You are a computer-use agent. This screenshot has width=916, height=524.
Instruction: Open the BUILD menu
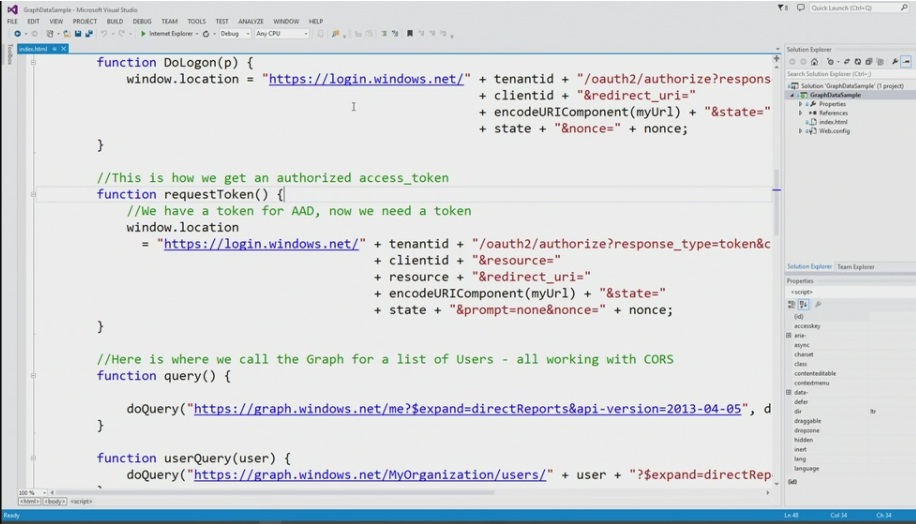[115, 21]
